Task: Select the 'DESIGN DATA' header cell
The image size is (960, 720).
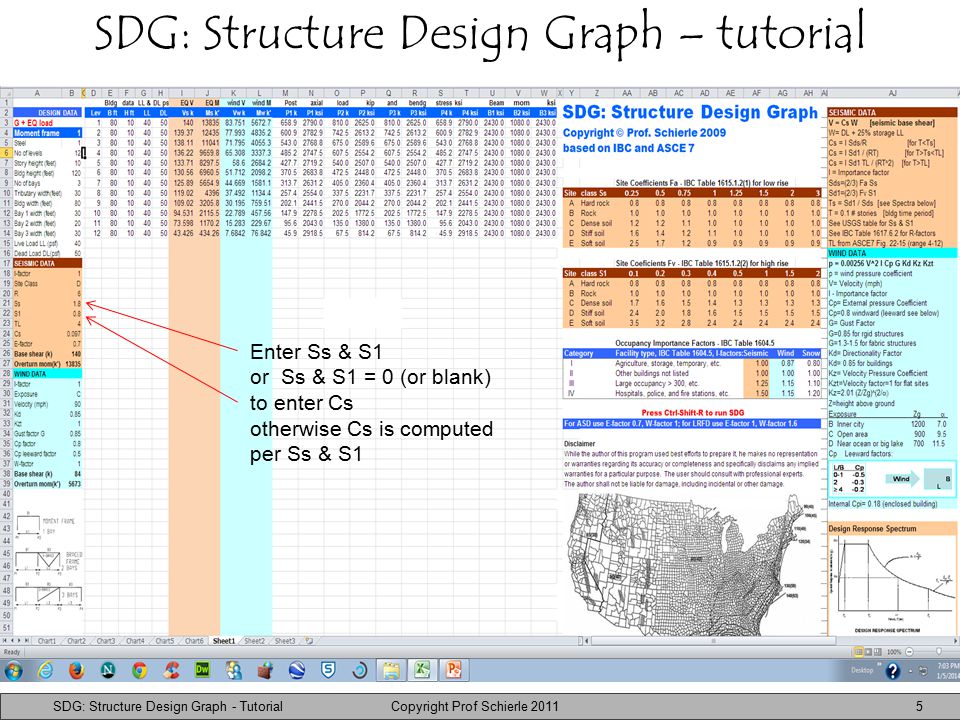Action: click(47, 113)
